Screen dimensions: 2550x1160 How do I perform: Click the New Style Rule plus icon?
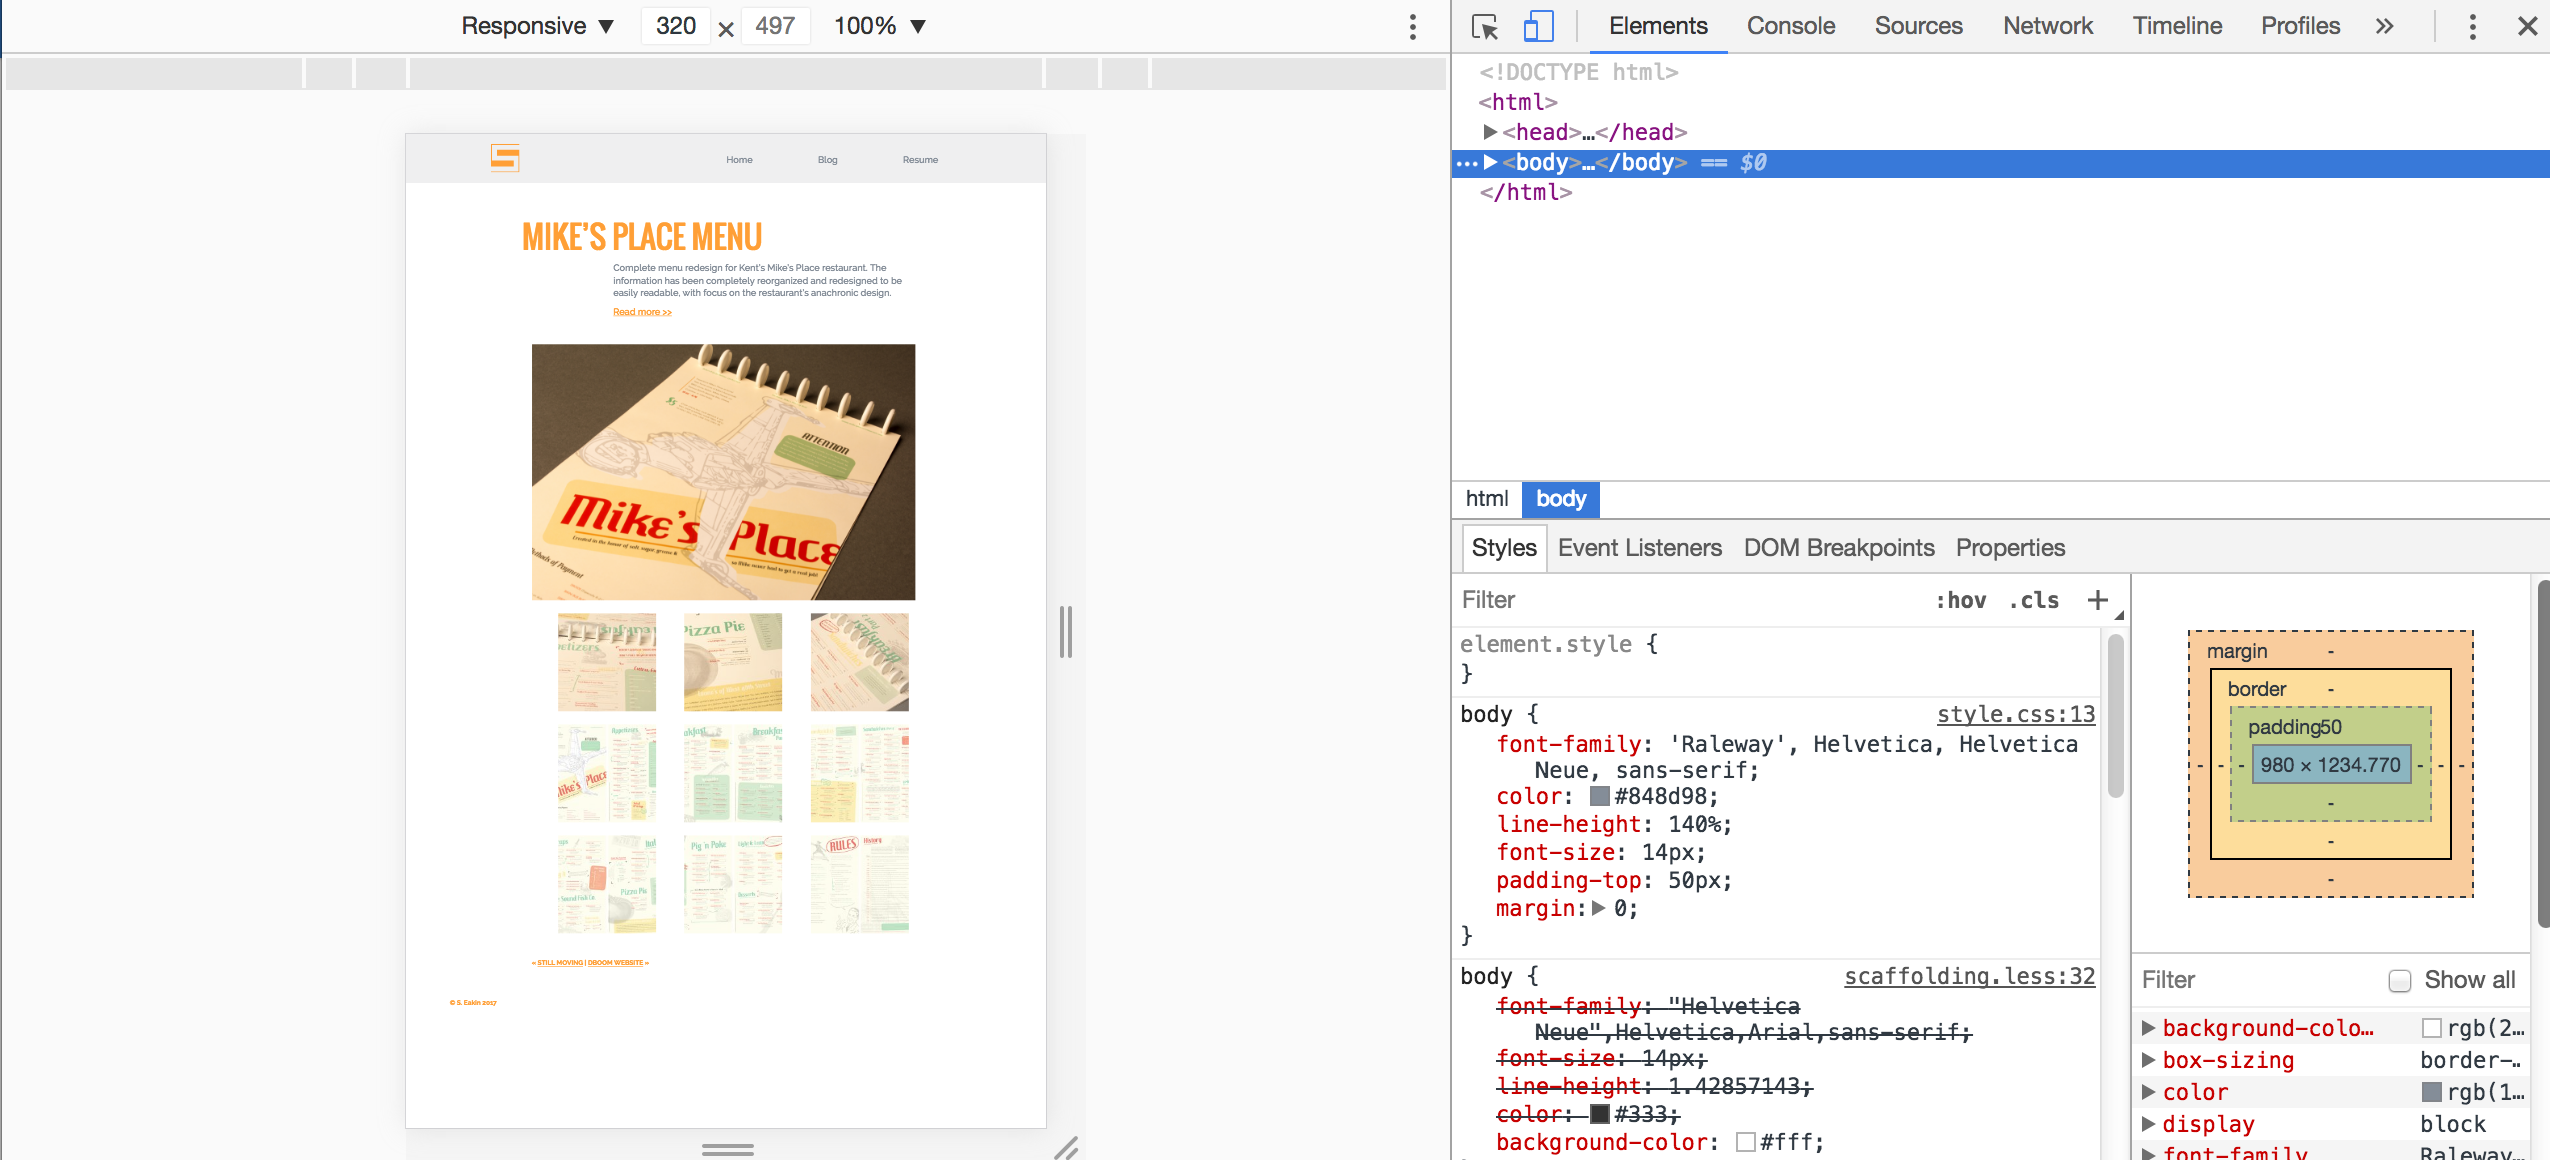pyautogui.click(x=2097, y=600)
